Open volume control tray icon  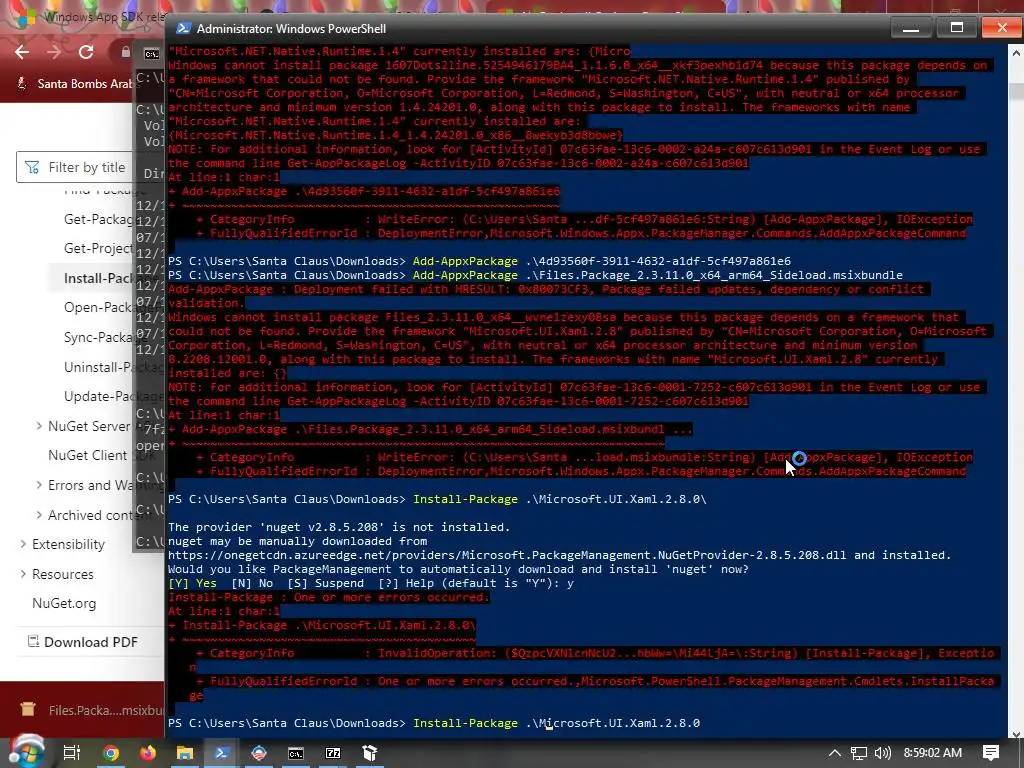coord(882,753)
